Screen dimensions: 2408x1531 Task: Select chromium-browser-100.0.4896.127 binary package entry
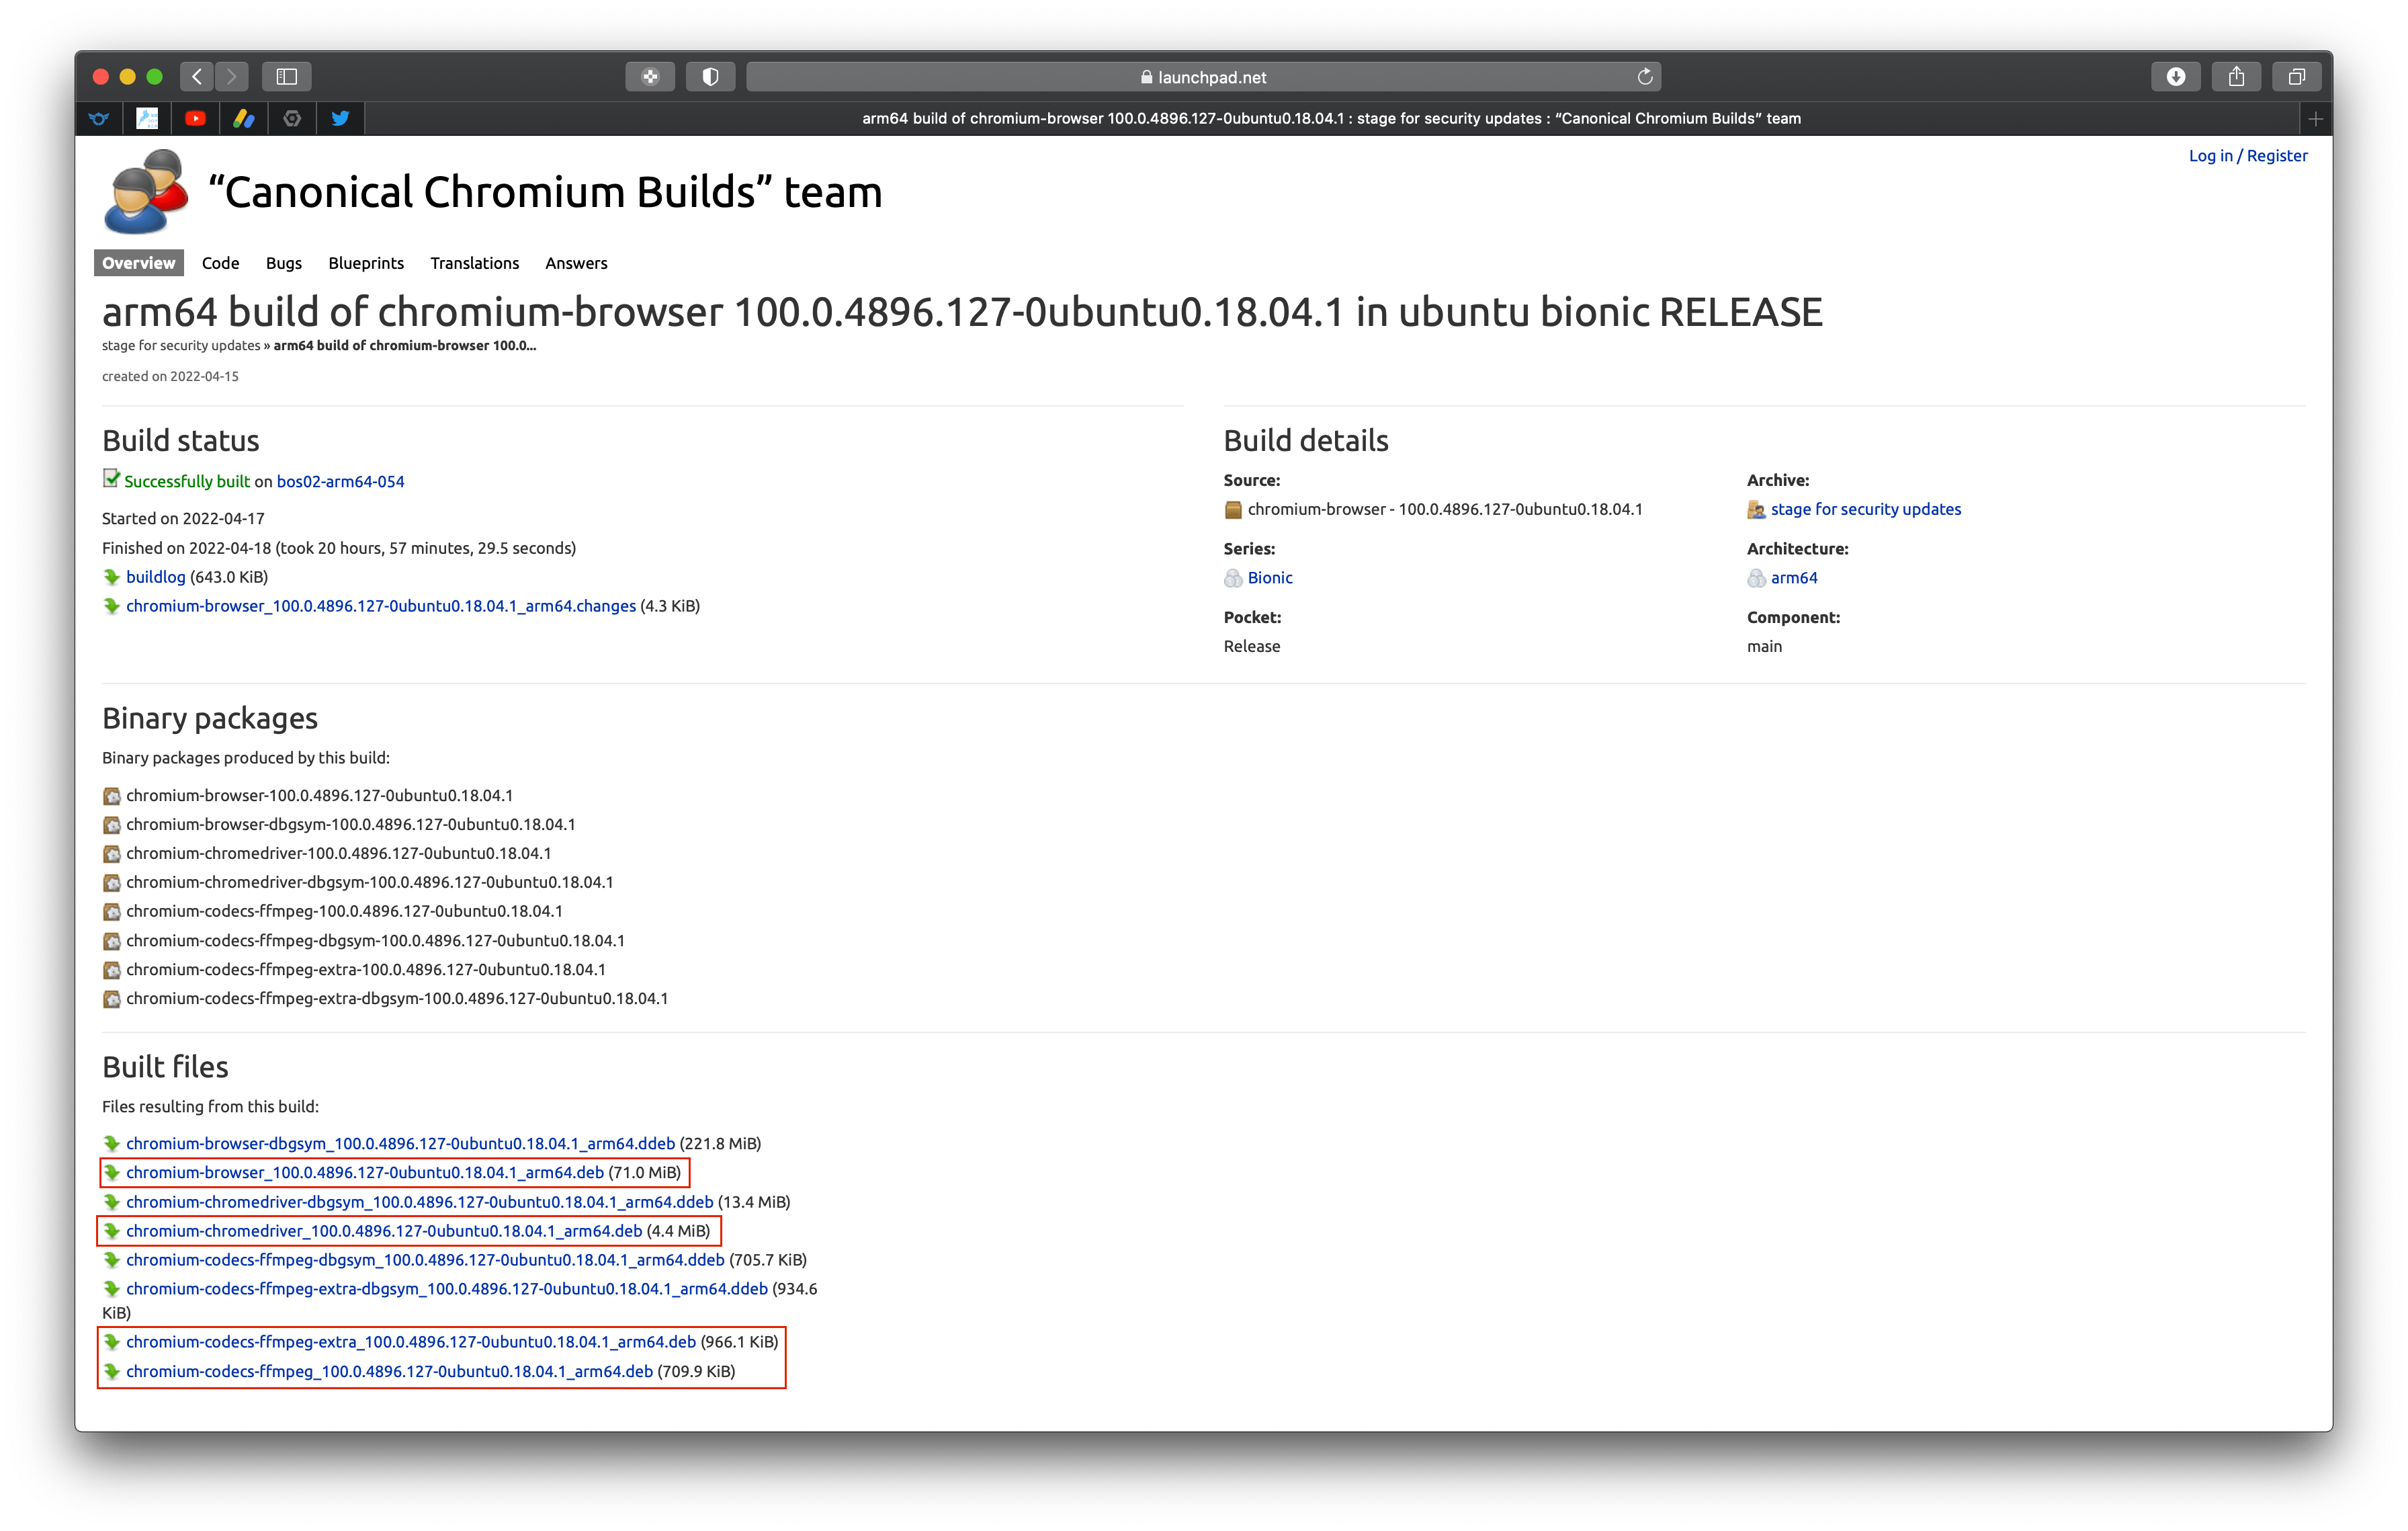coord(319,796)
